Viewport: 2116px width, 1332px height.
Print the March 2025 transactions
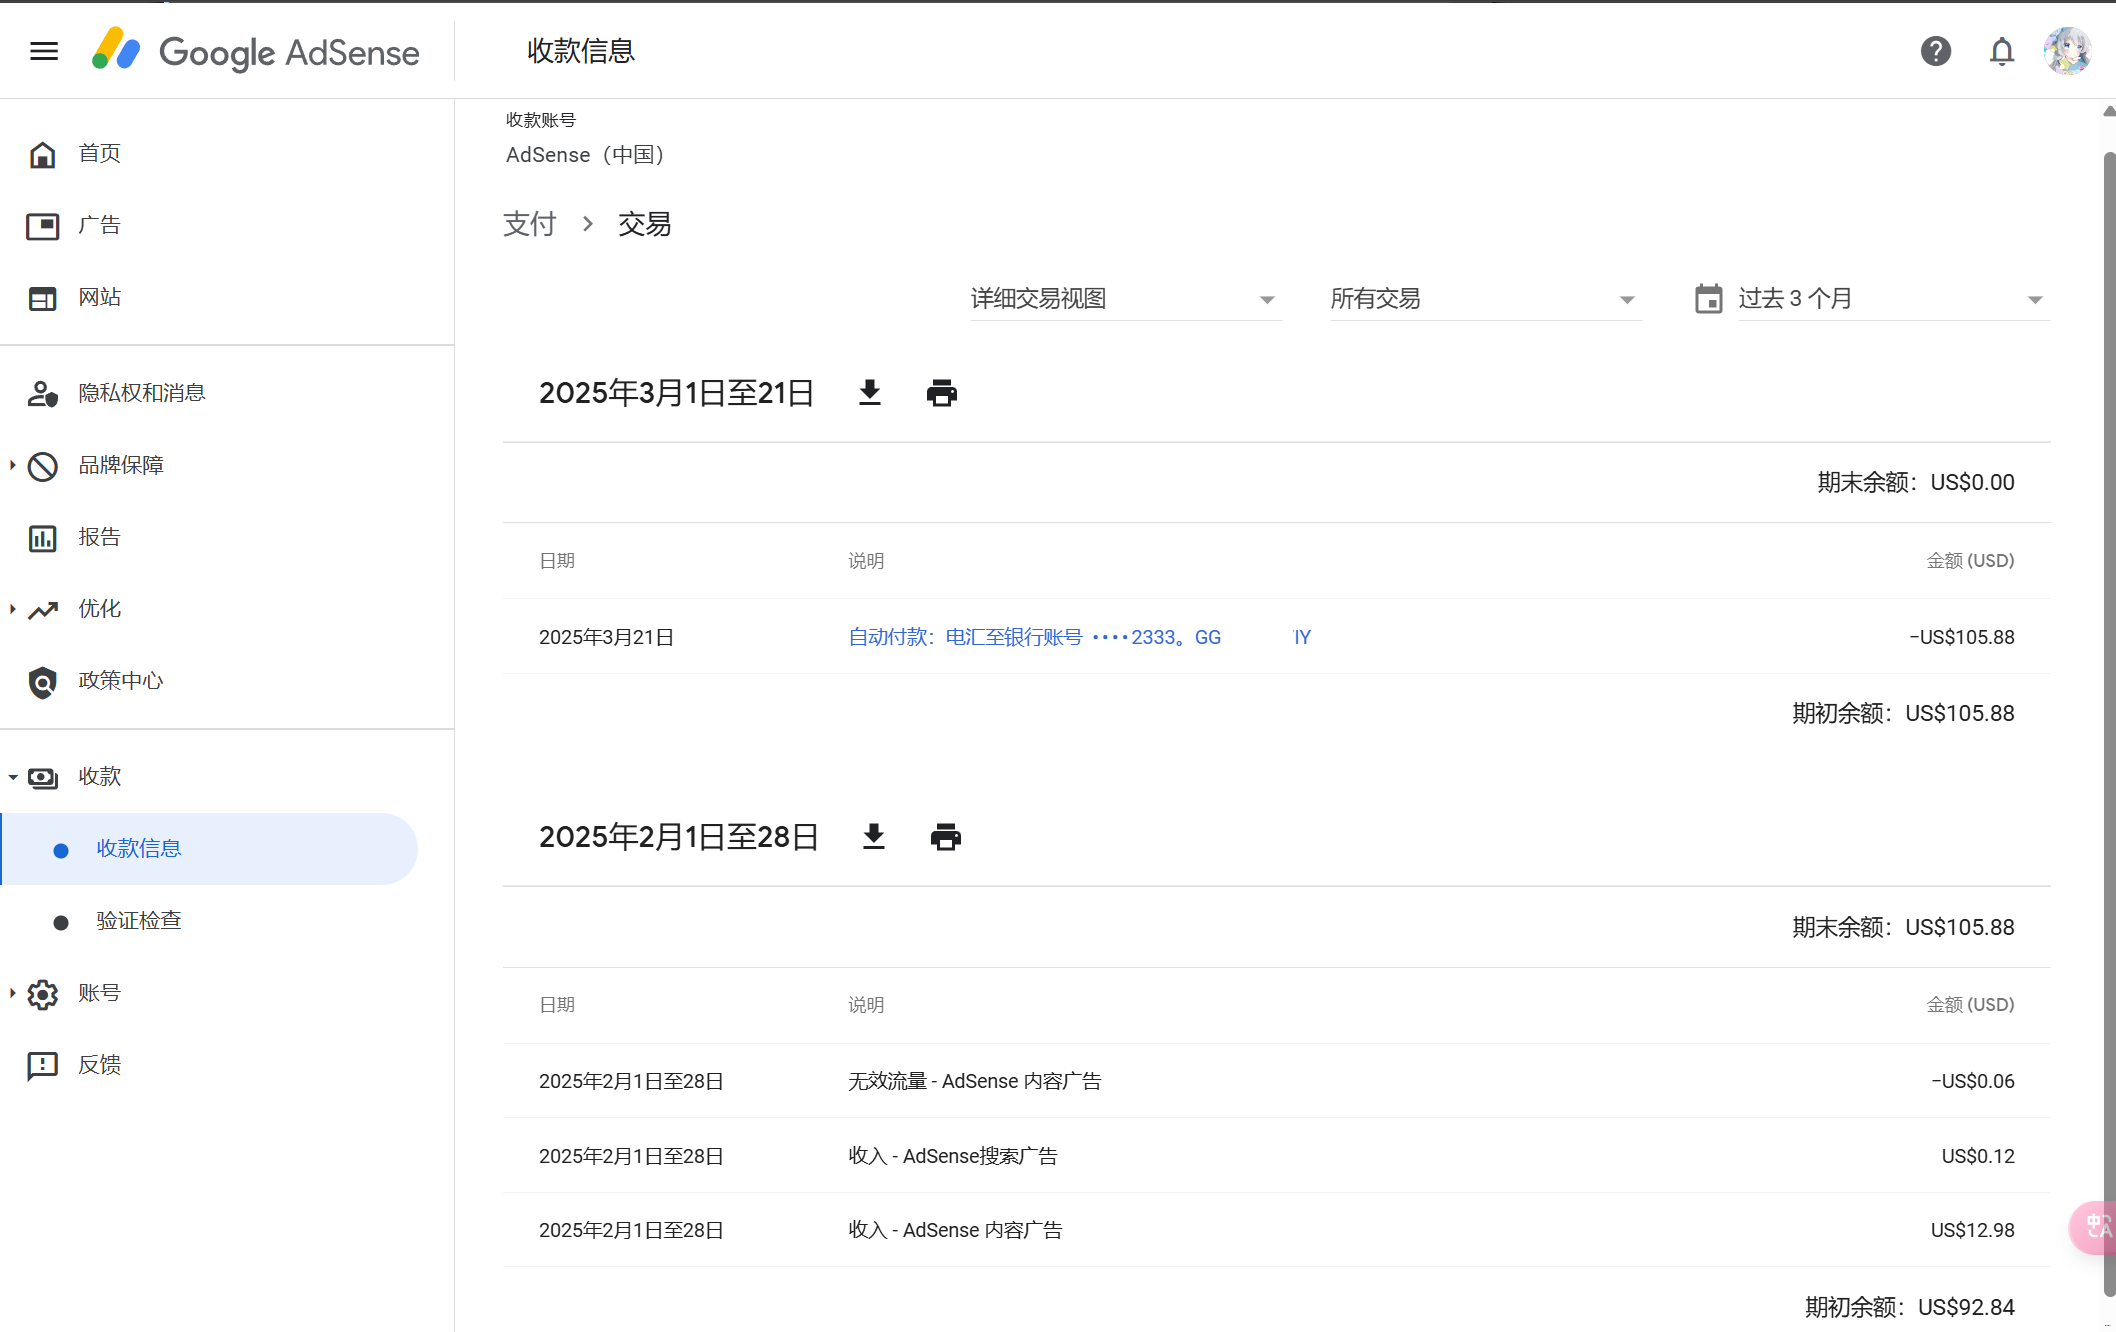coord(941,393)
